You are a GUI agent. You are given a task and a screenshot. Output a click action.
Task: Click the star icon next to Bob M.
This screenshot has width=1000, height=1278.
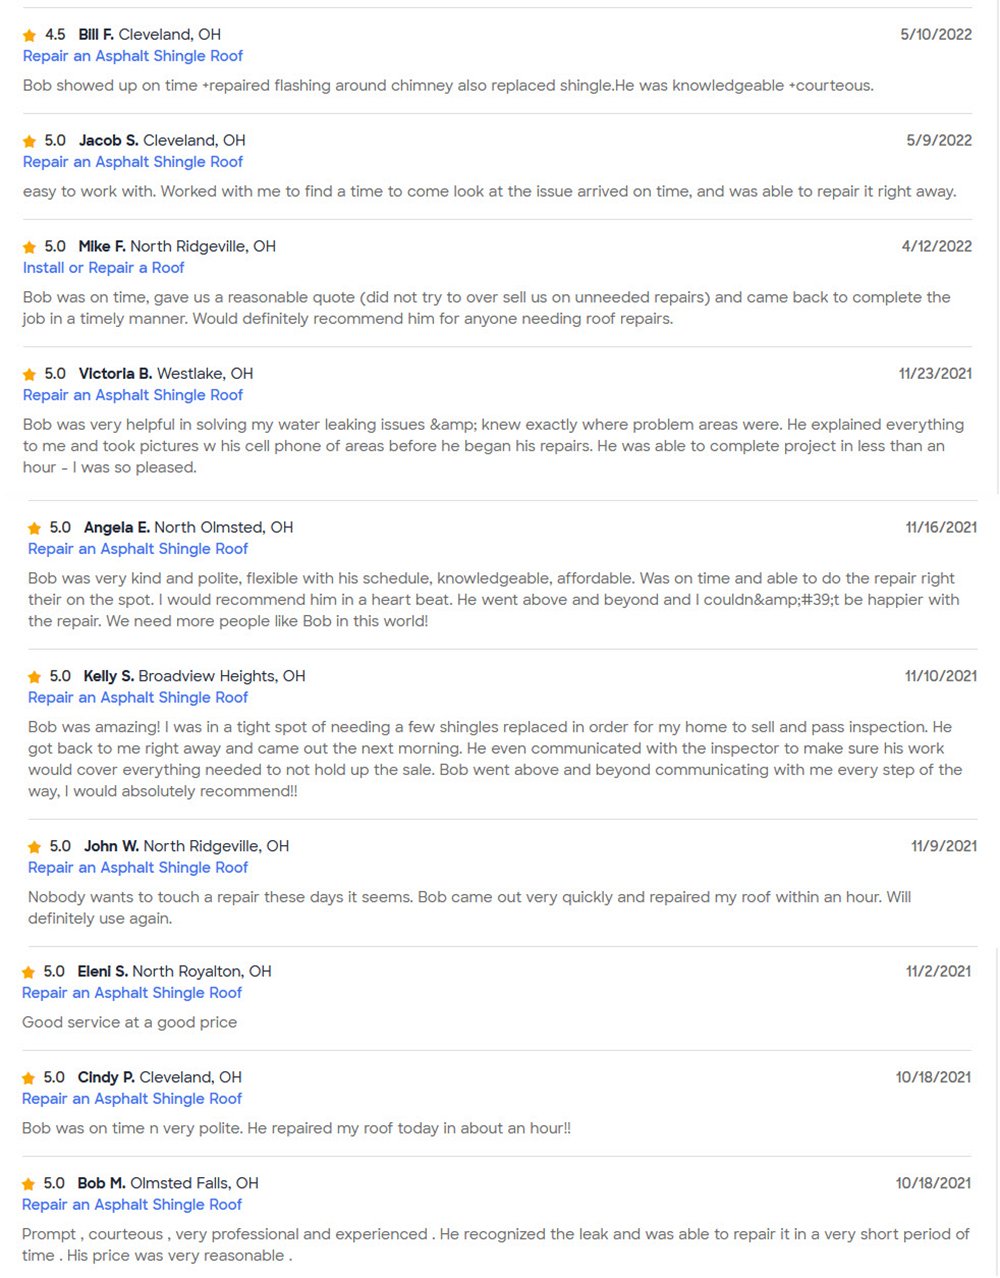tap(29, 1185)
